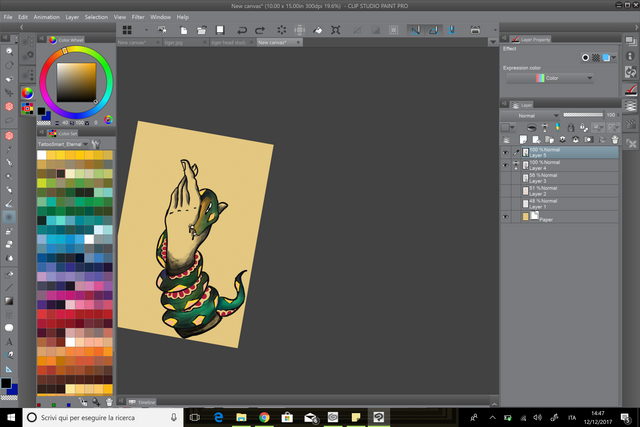
Task: Select the Magnifier zoom tool
Action: point(9,49)
